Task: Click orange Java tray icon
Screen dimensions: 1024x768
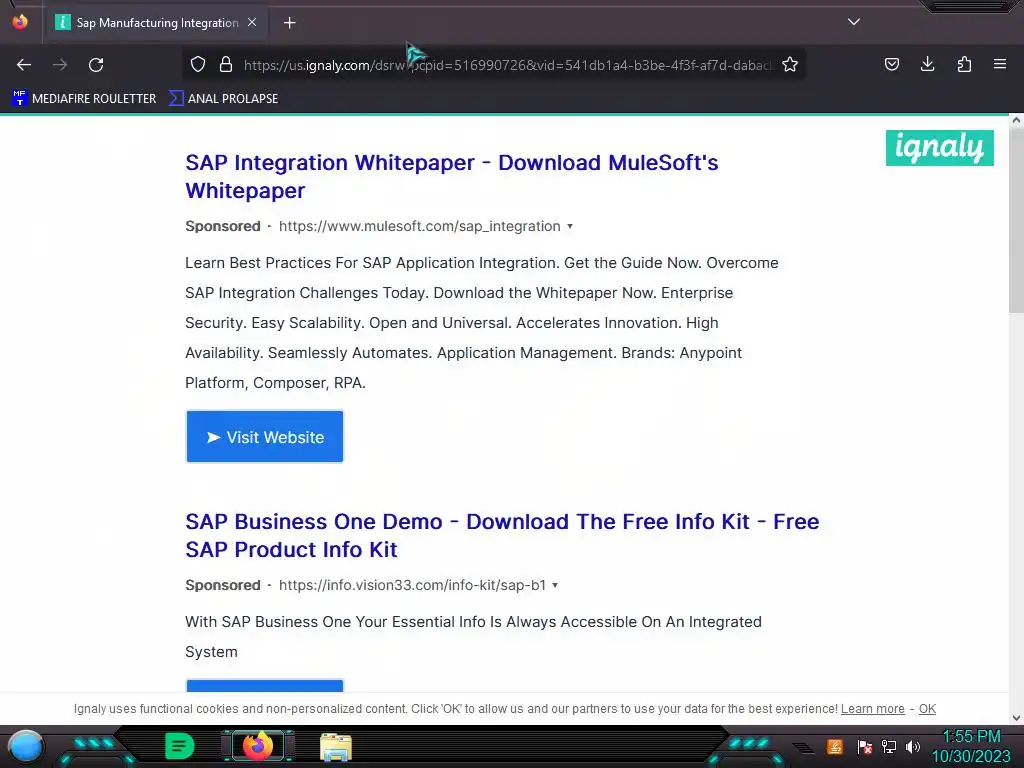Action: pos(834,747)
